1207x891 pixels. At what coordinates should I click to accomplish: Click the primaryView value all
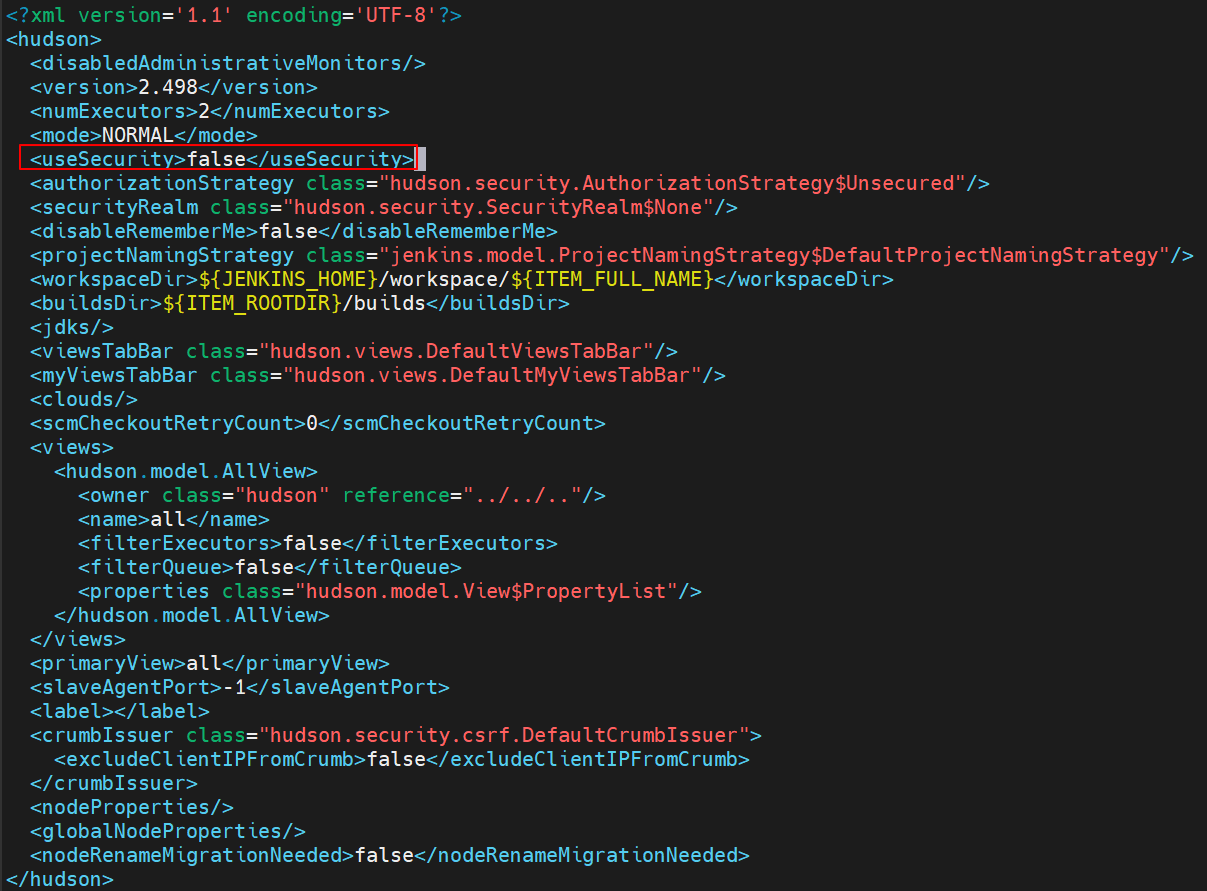tap(204, 663)
